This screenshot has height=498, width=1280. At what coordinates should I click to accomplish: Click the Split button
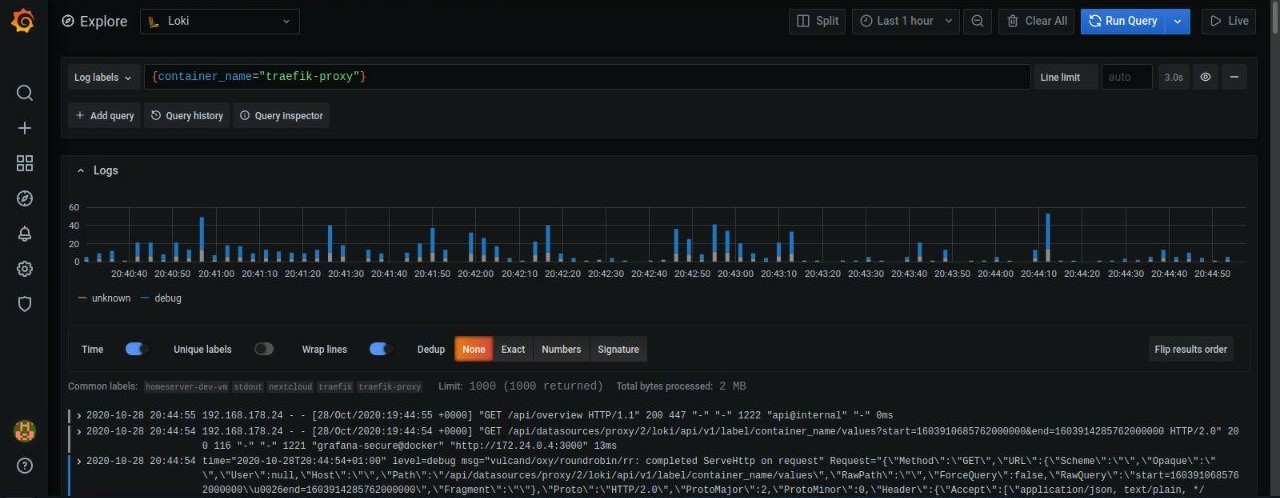[x=817, y=21]
